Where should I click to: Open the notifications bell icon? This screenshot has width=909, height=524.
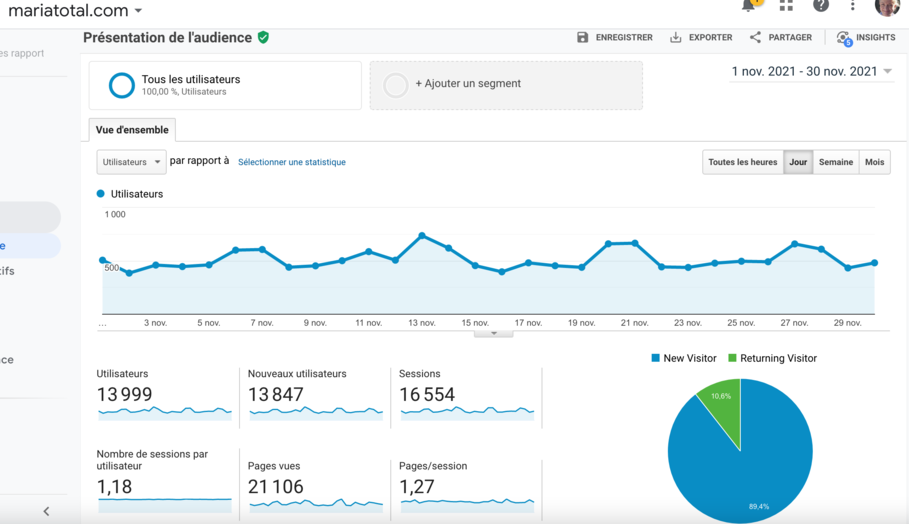[x=749, y=6]
